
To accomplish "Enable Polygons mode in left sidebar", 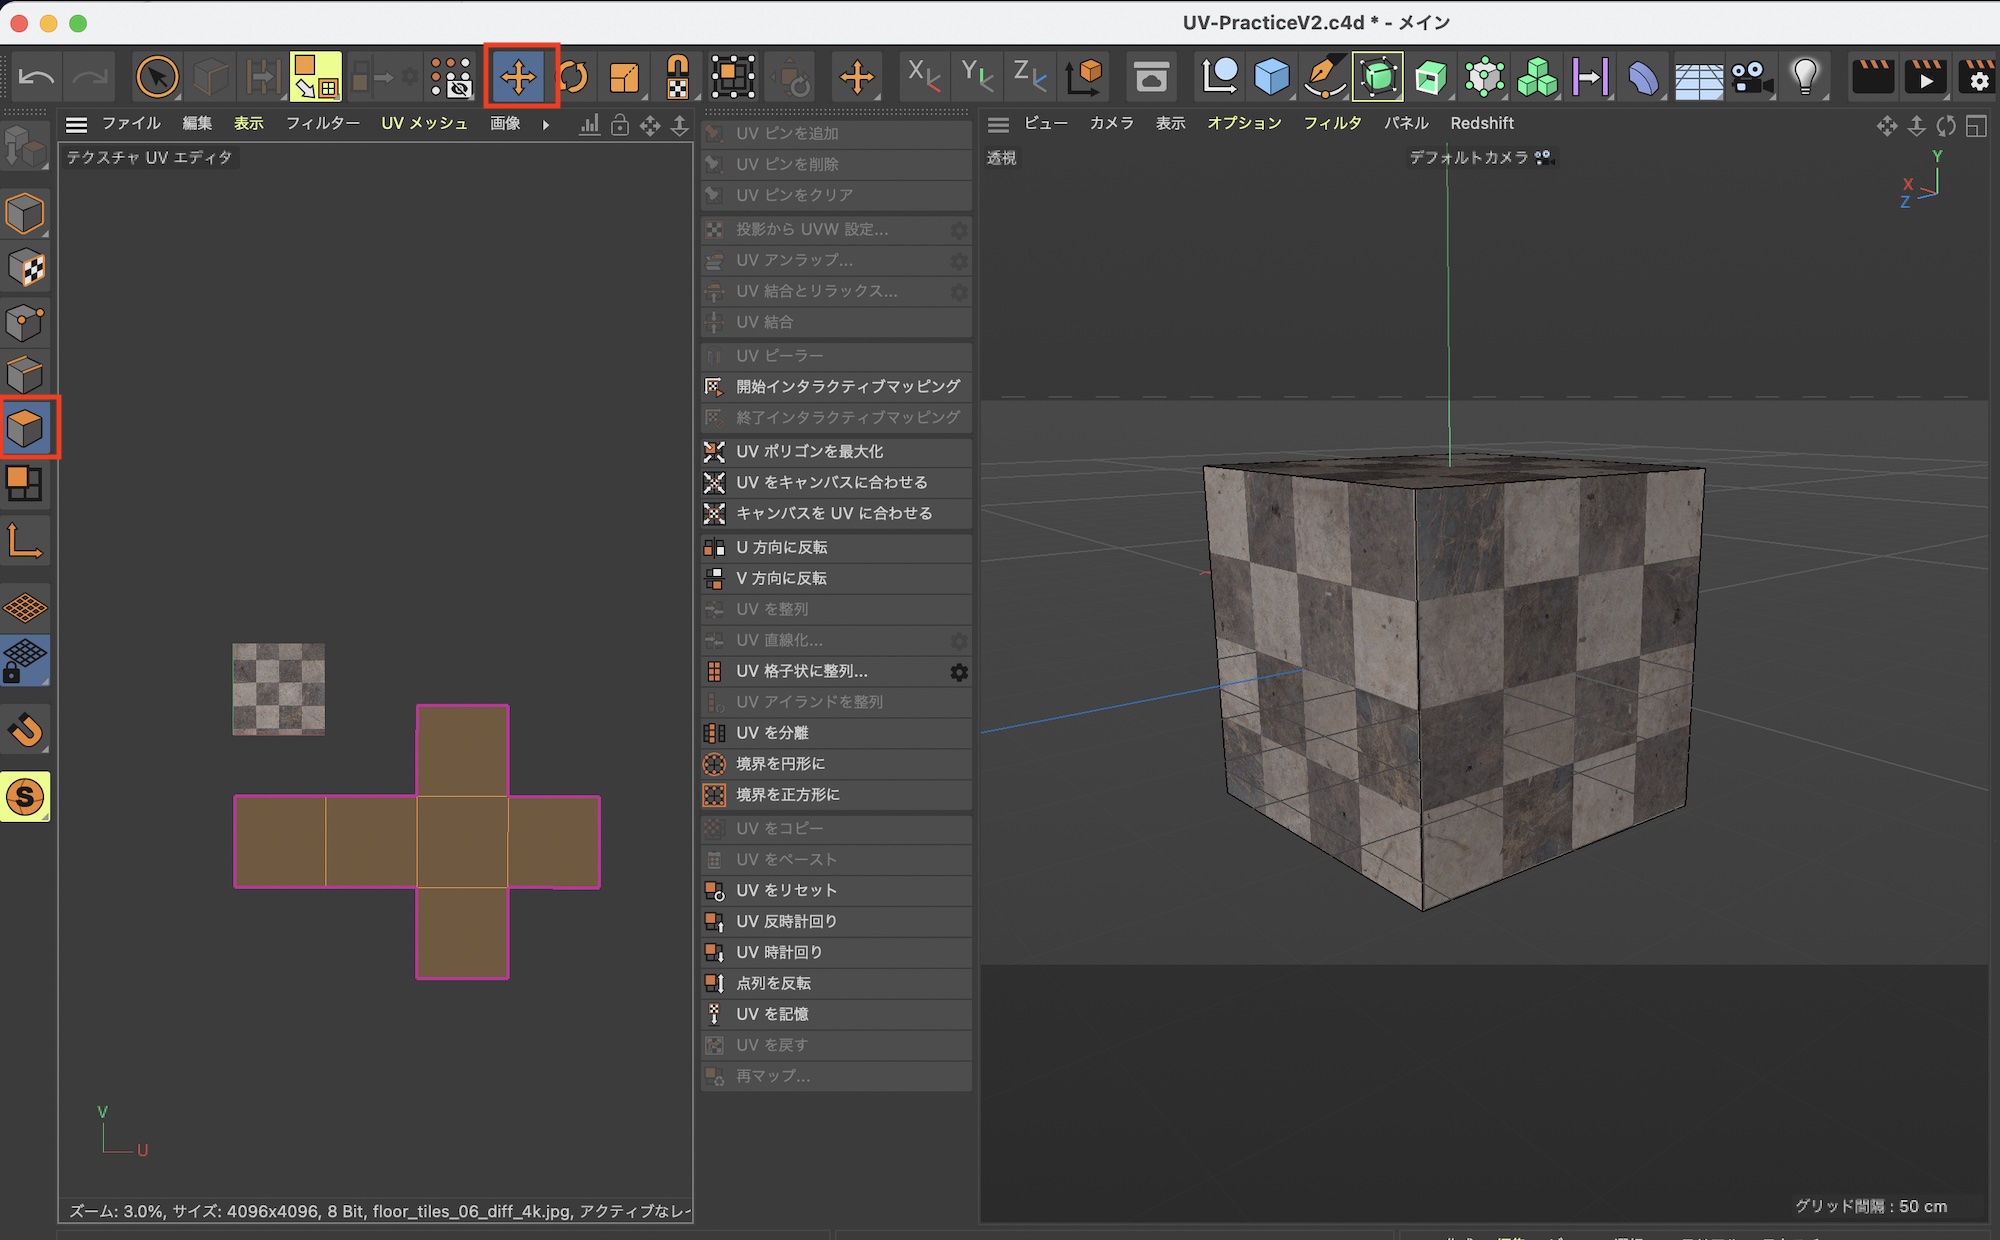I will coord(26,428).
